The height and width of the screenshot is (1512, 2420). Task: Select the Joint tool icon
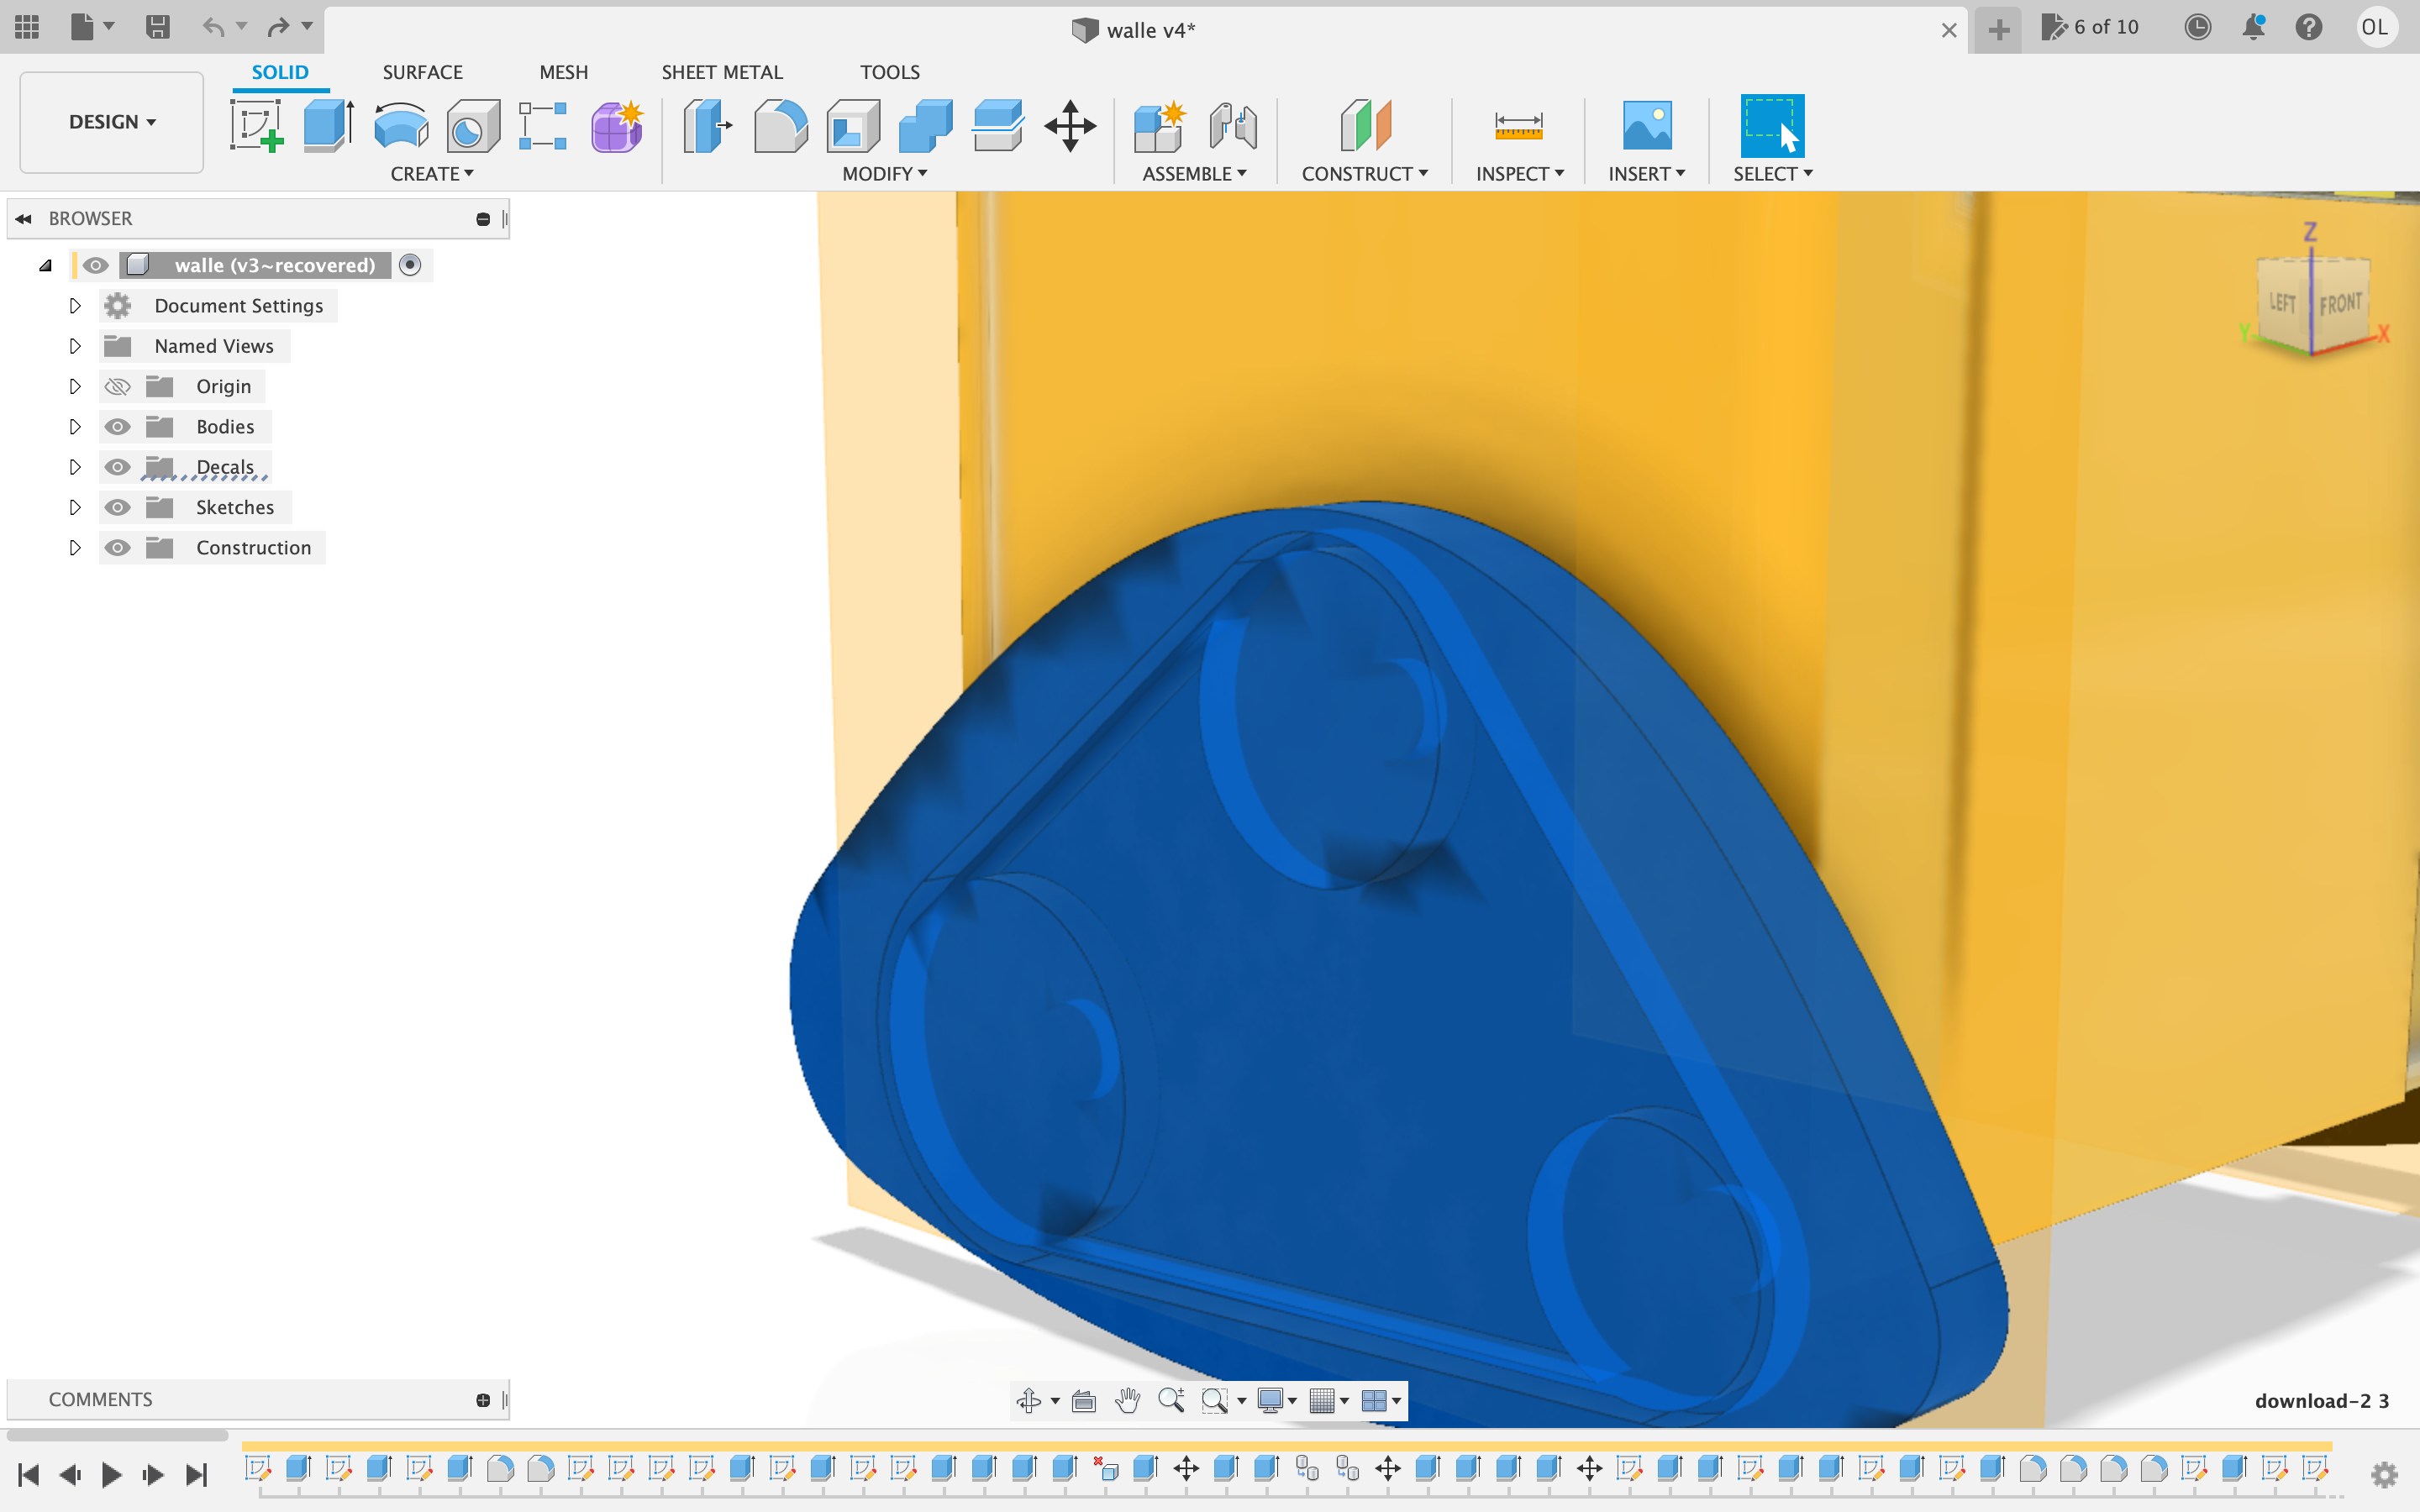[1232, 126]
